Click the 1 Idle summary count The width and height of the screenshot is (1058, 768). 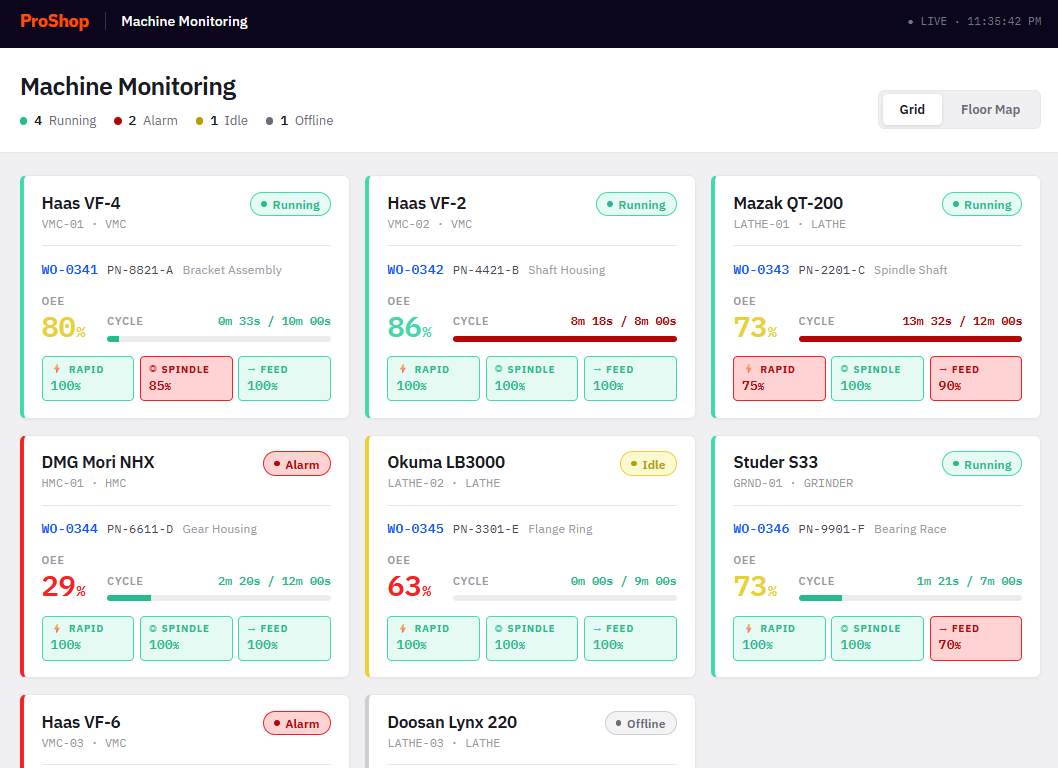pyautogui.click(x=222, y=121)
